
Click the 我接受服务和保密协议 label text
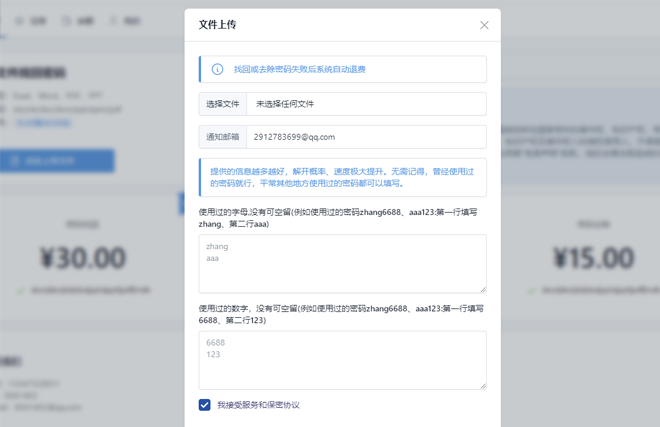(x=258, y=405)
